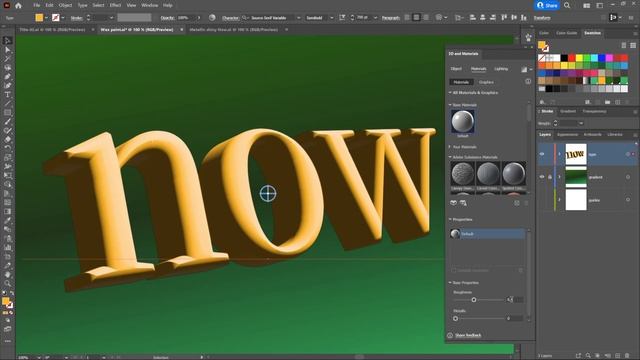
Task: Click the recolor artwork globe icon
Action: tap(212, 18)
